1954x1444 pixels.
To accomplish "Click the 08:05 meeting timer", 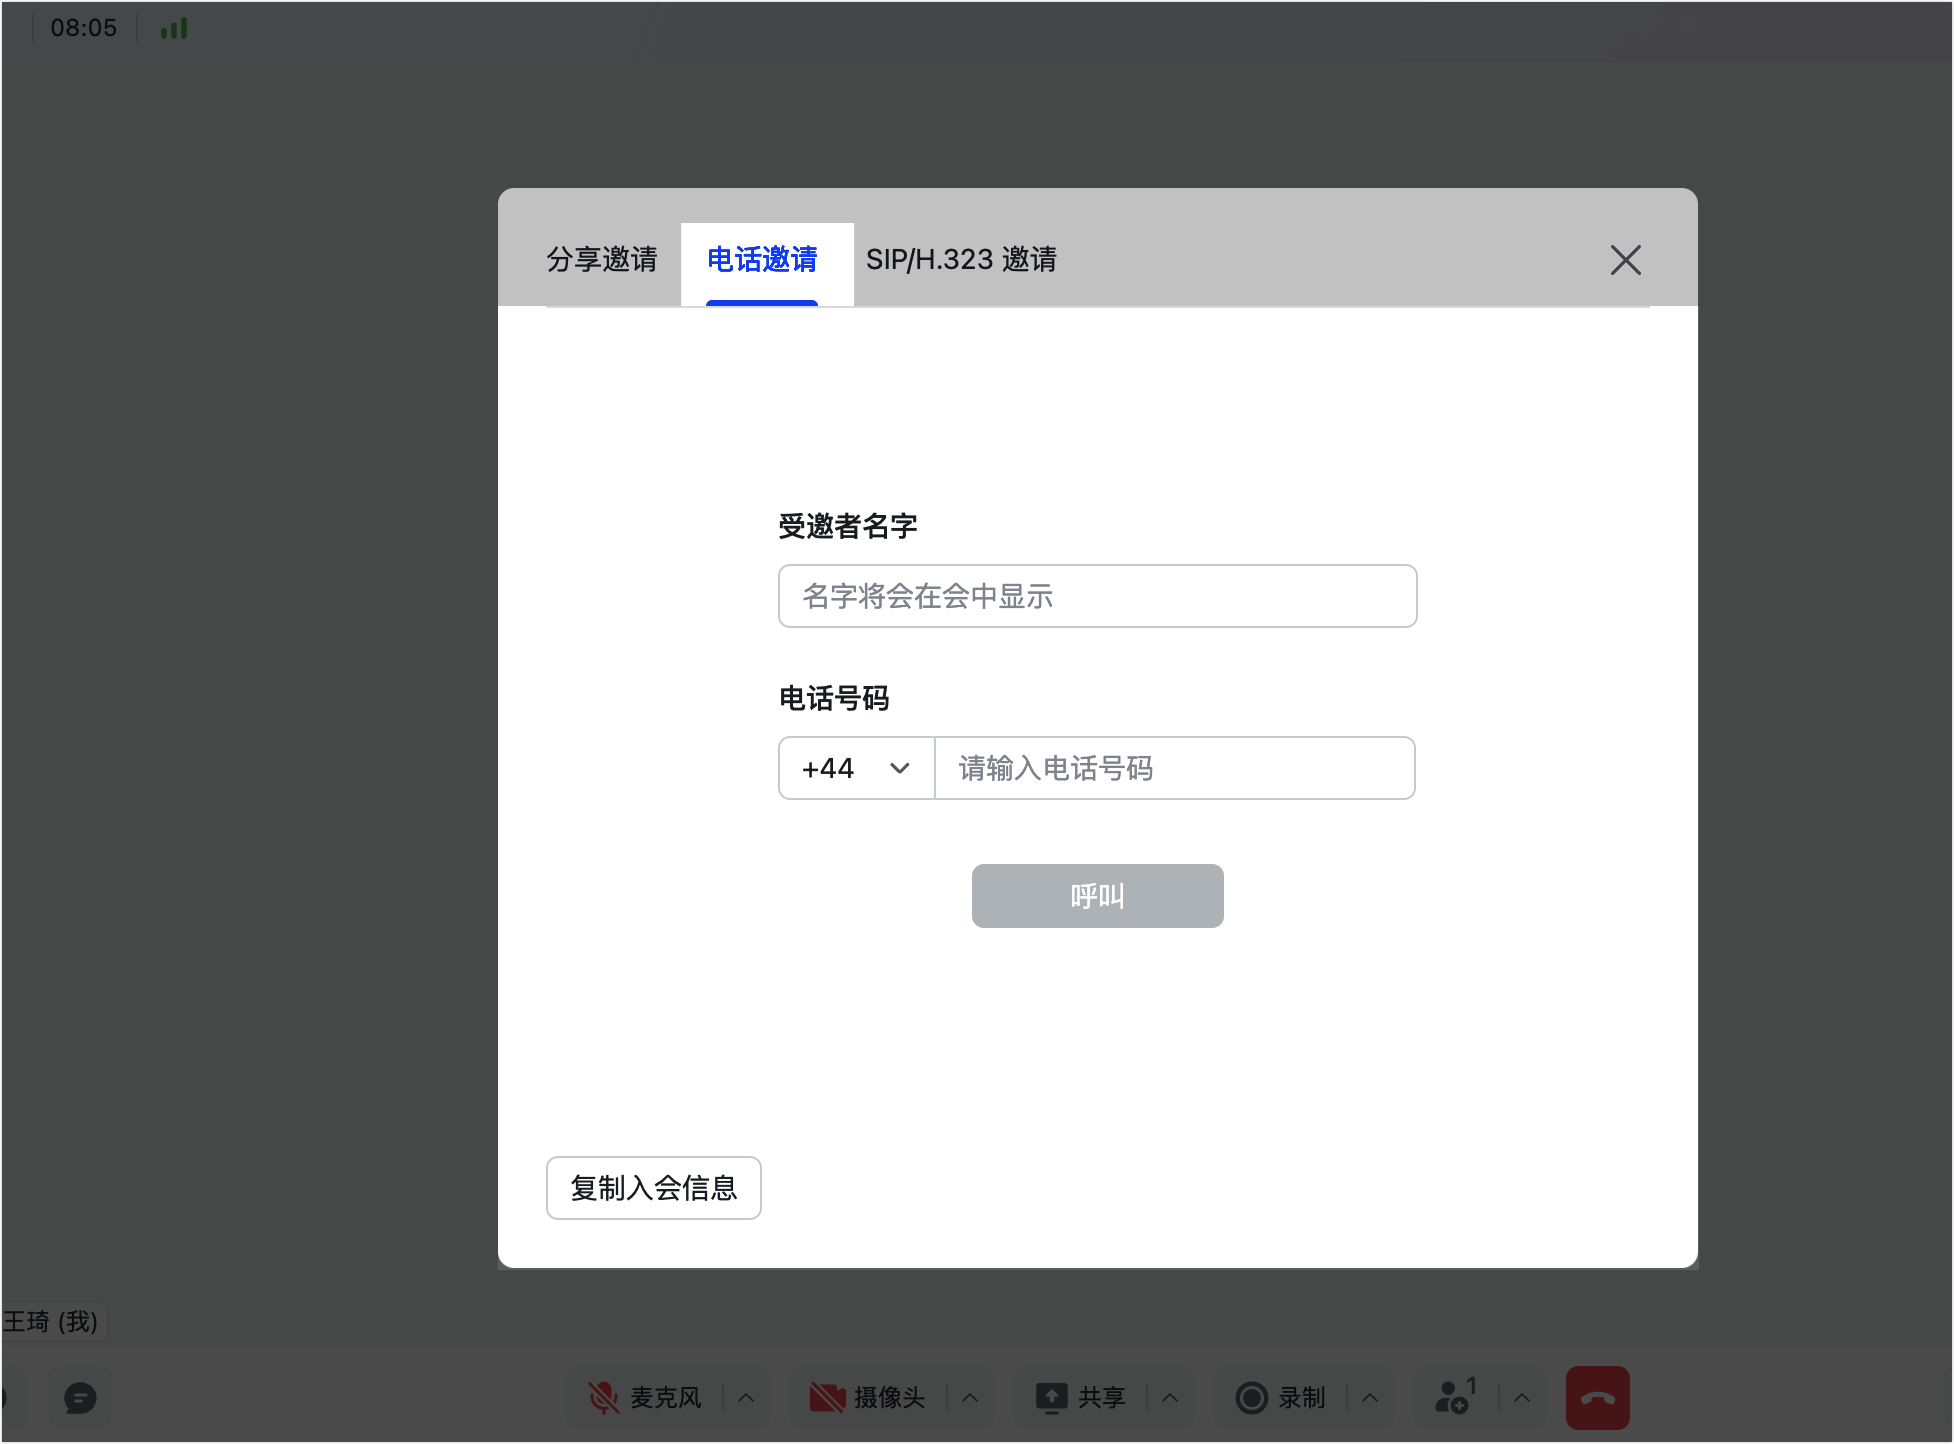I will coord(84,28).
